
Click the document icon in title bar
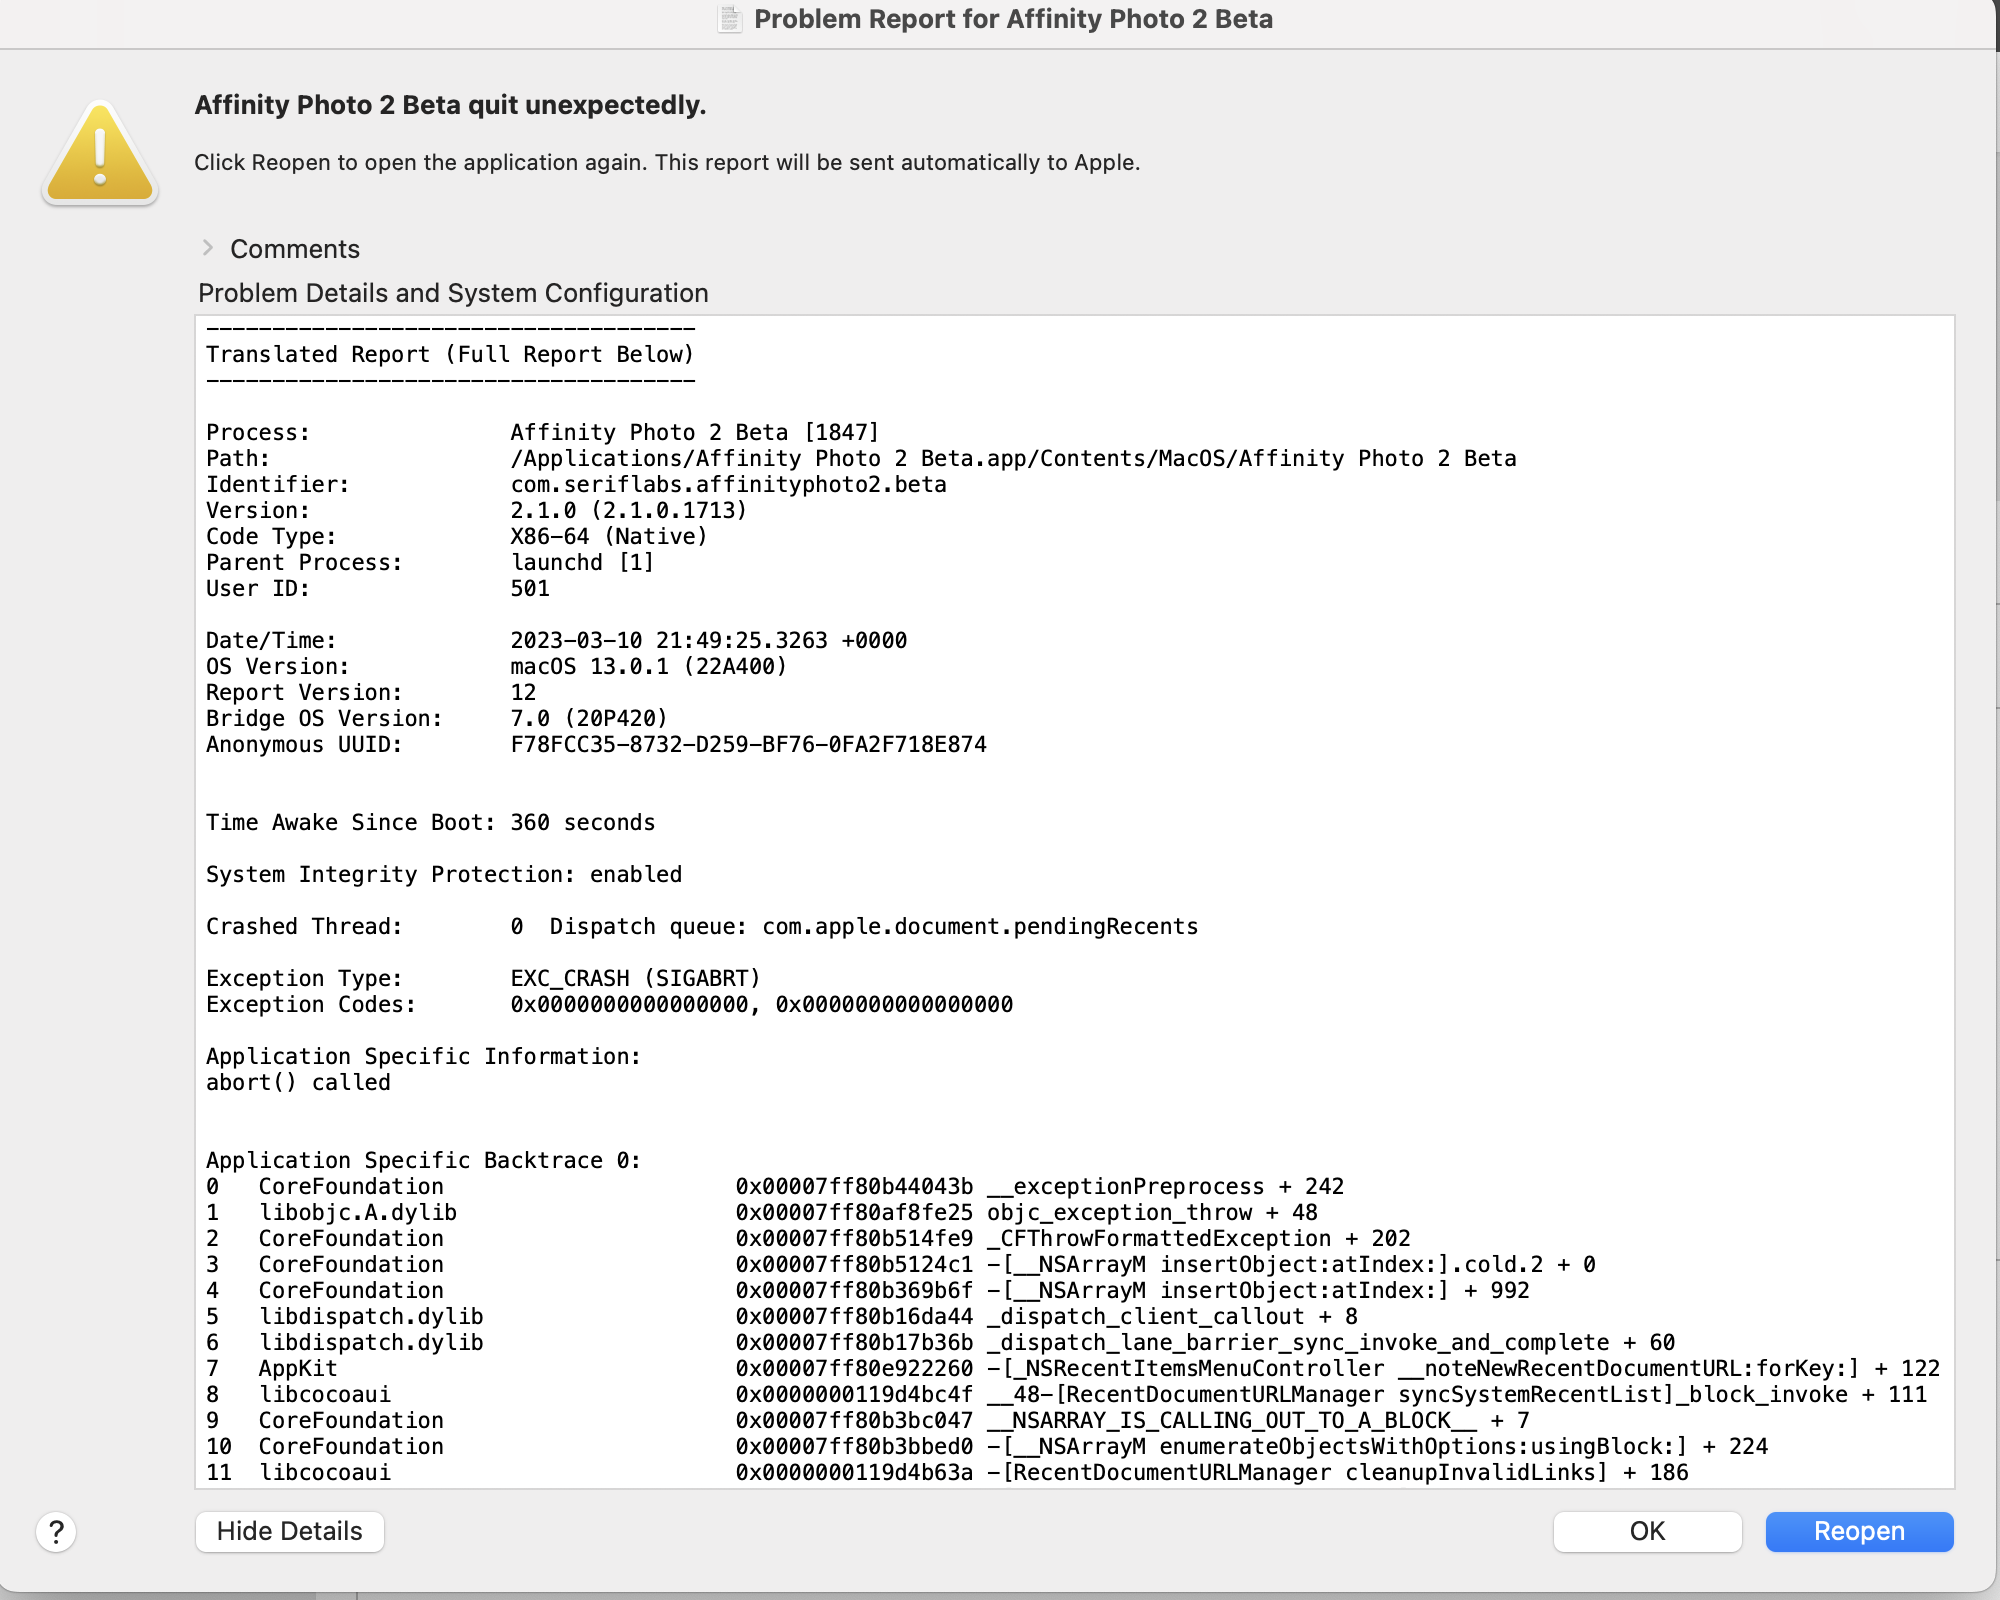(730, 19)
